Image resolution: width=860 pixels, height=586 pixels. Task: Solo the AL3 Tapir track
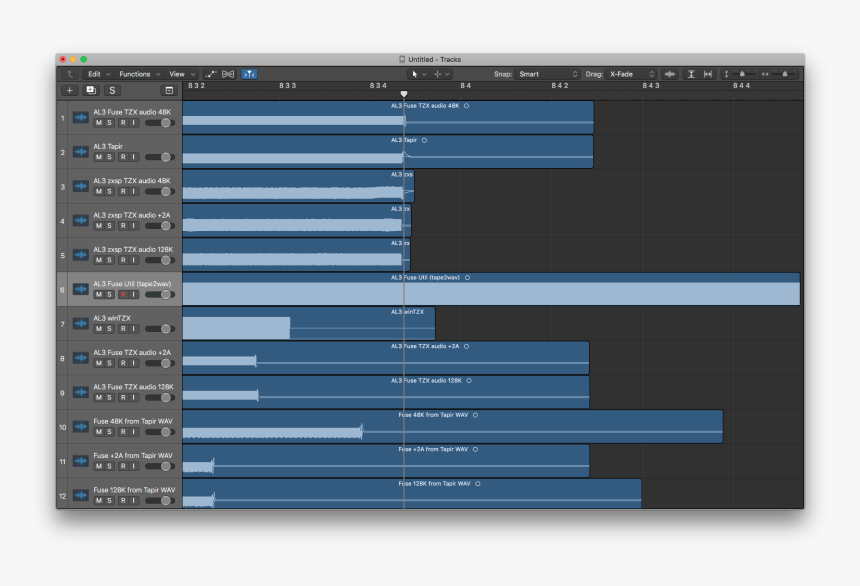pyautogui.click(x=109, y=157)
